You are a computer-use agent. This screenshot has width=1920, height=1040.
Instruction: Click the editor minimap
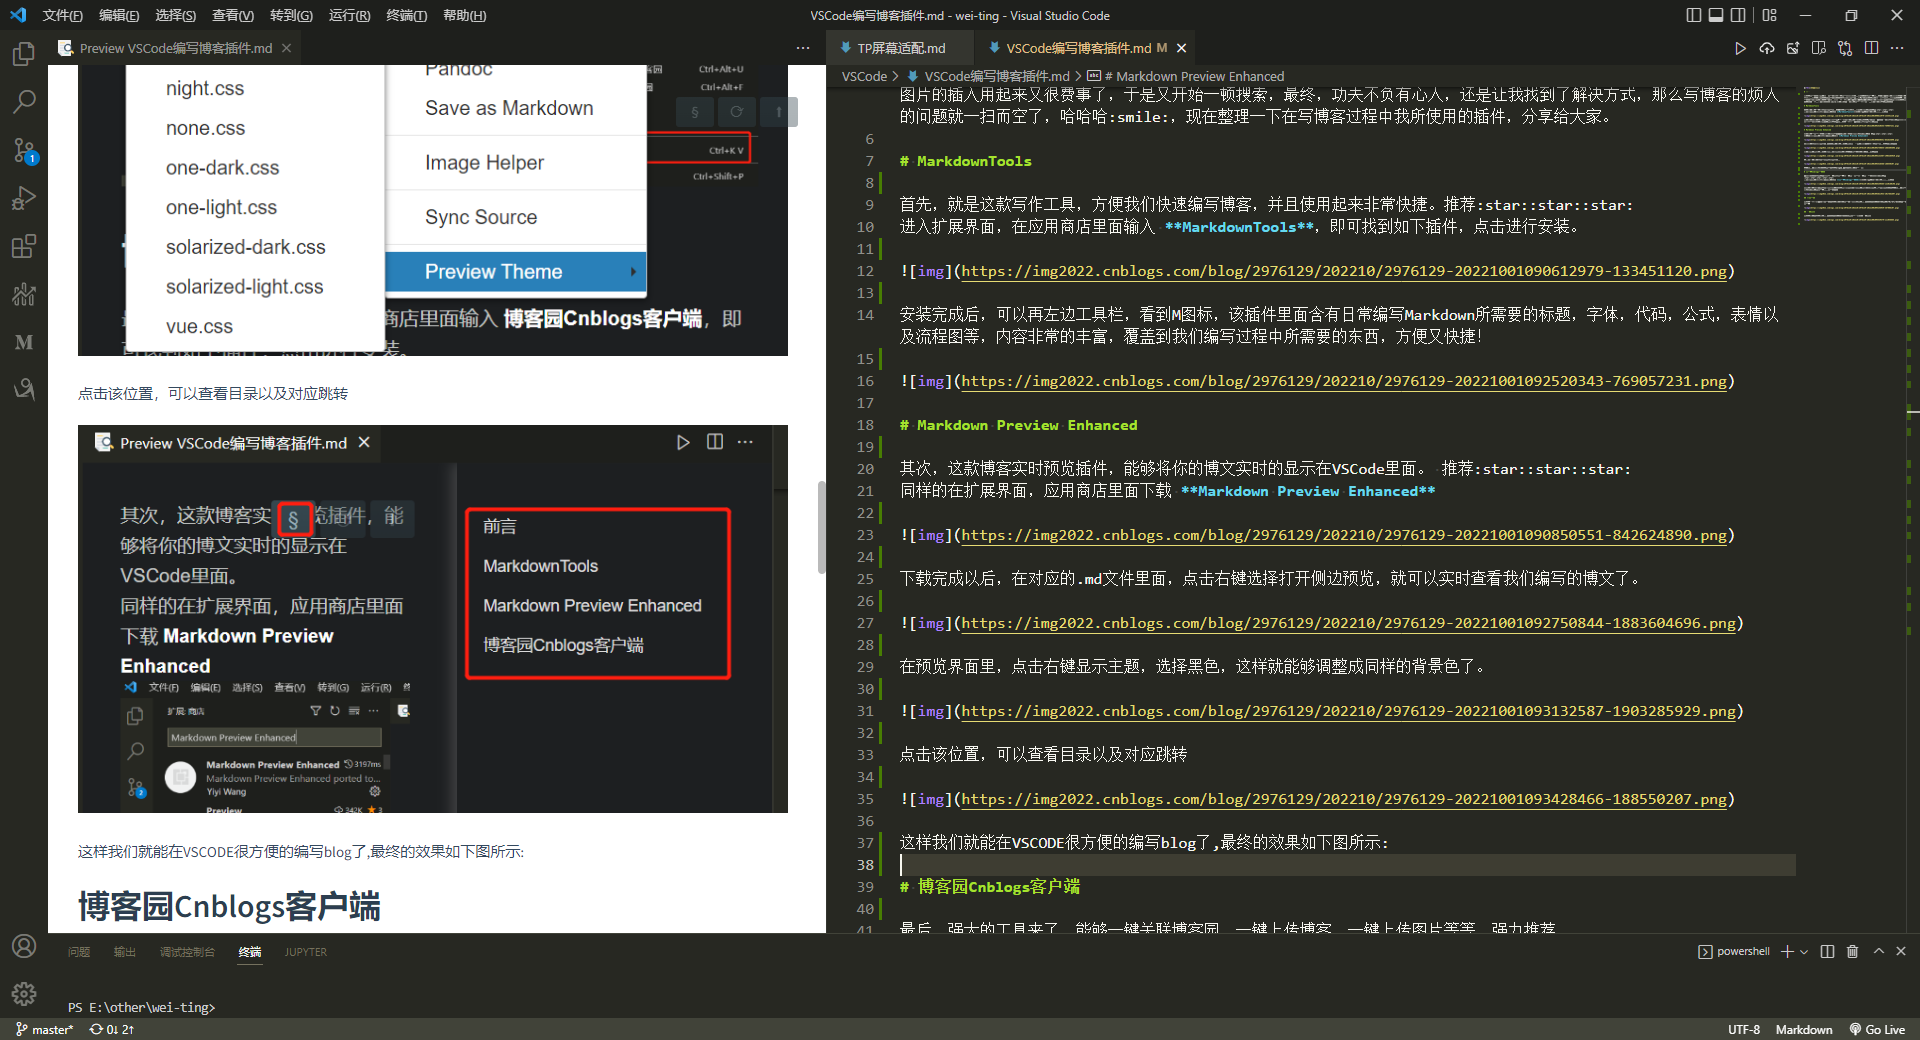pyautogui.click(x=1854, y=155)
